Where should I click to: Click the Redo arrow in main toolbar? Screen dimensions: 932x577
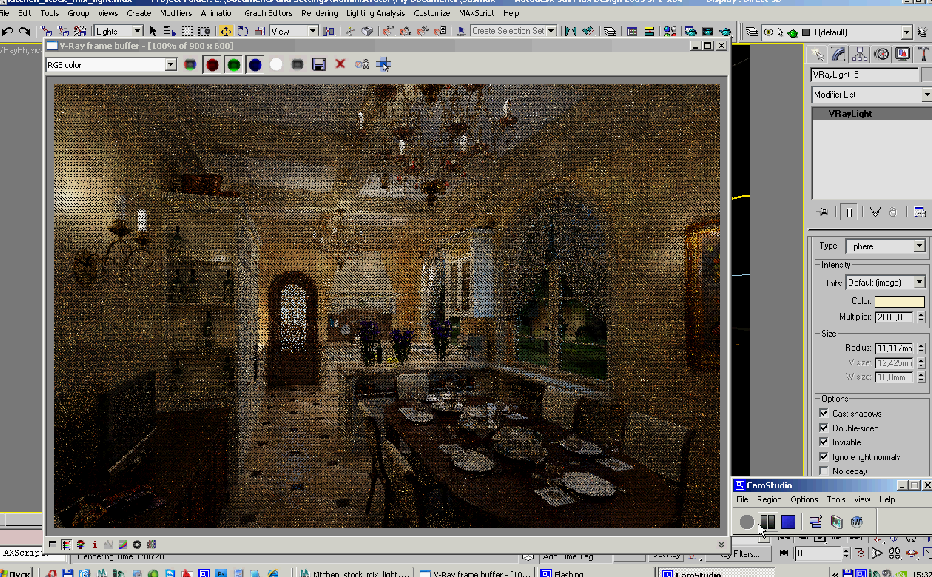(24, 31)
